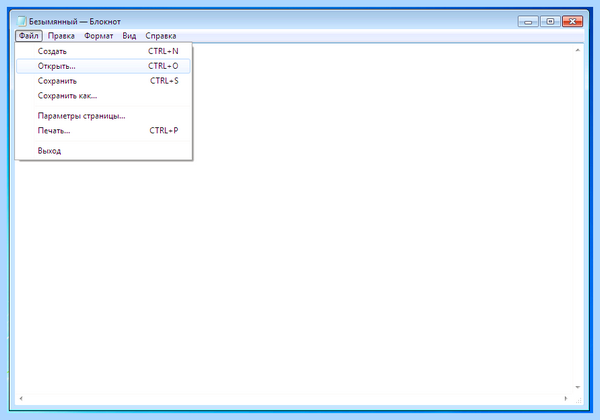Select Печать... from the menu
Viewport: 600px width, 420px height.
[103, 131]
